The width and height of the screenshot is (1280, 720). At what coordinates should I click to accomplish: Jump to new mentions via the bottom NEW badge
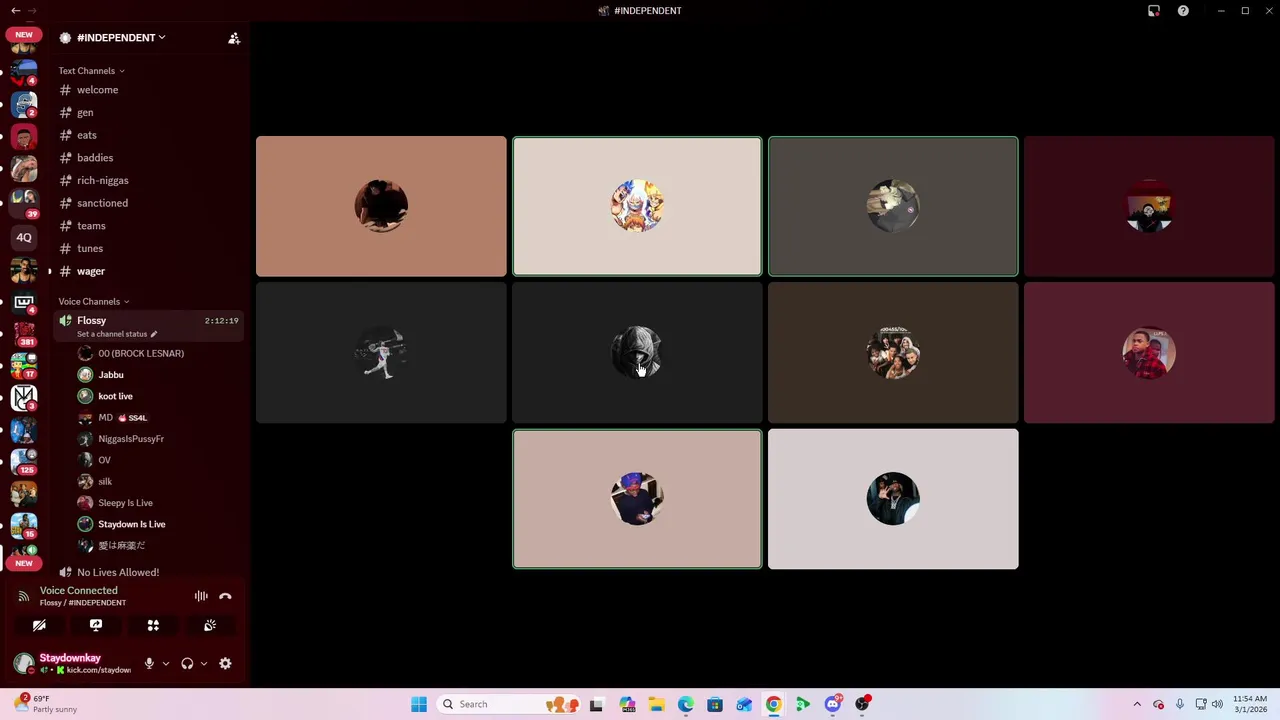point(24,563)
